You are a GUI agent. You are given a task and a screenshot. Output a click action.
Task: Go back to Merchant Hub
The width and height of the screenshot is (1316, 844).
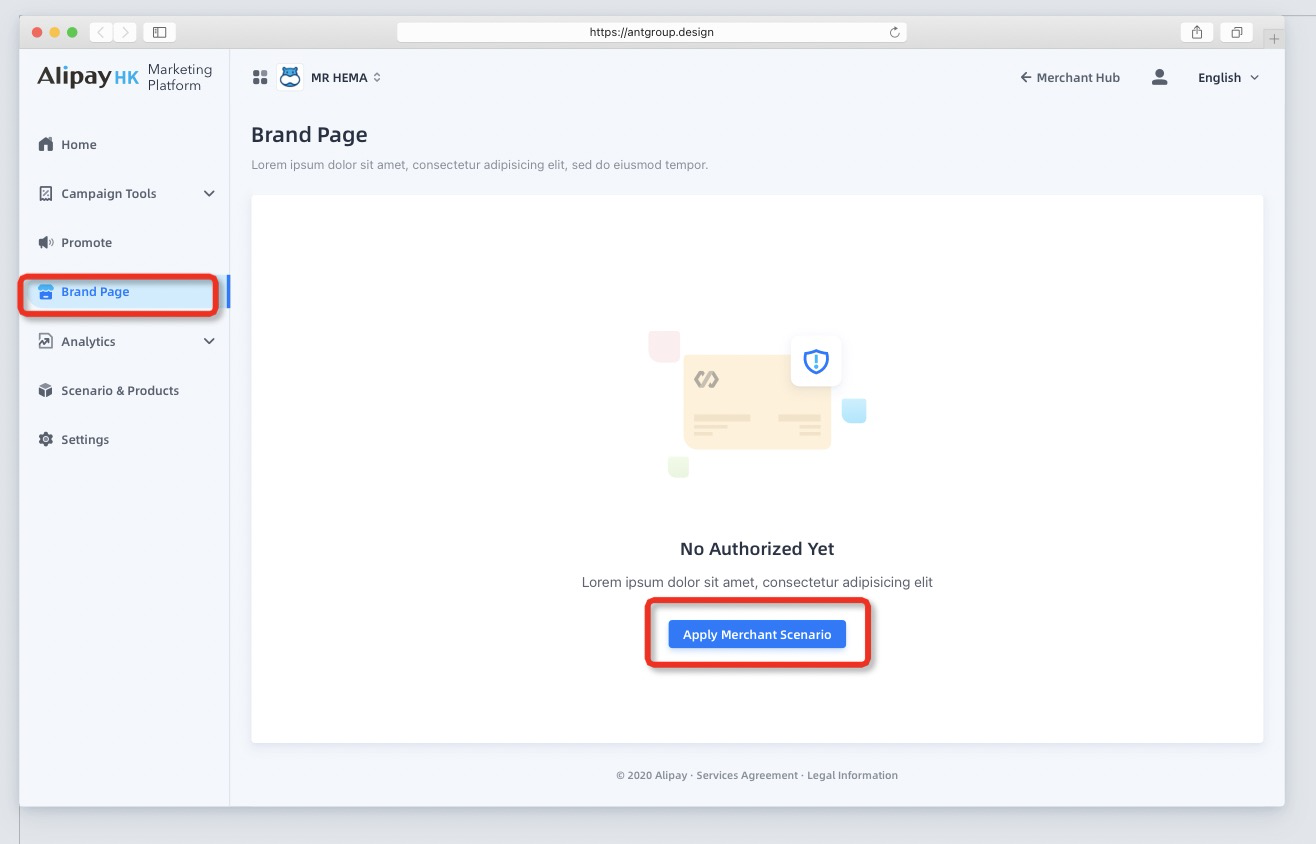point(1069,78)
